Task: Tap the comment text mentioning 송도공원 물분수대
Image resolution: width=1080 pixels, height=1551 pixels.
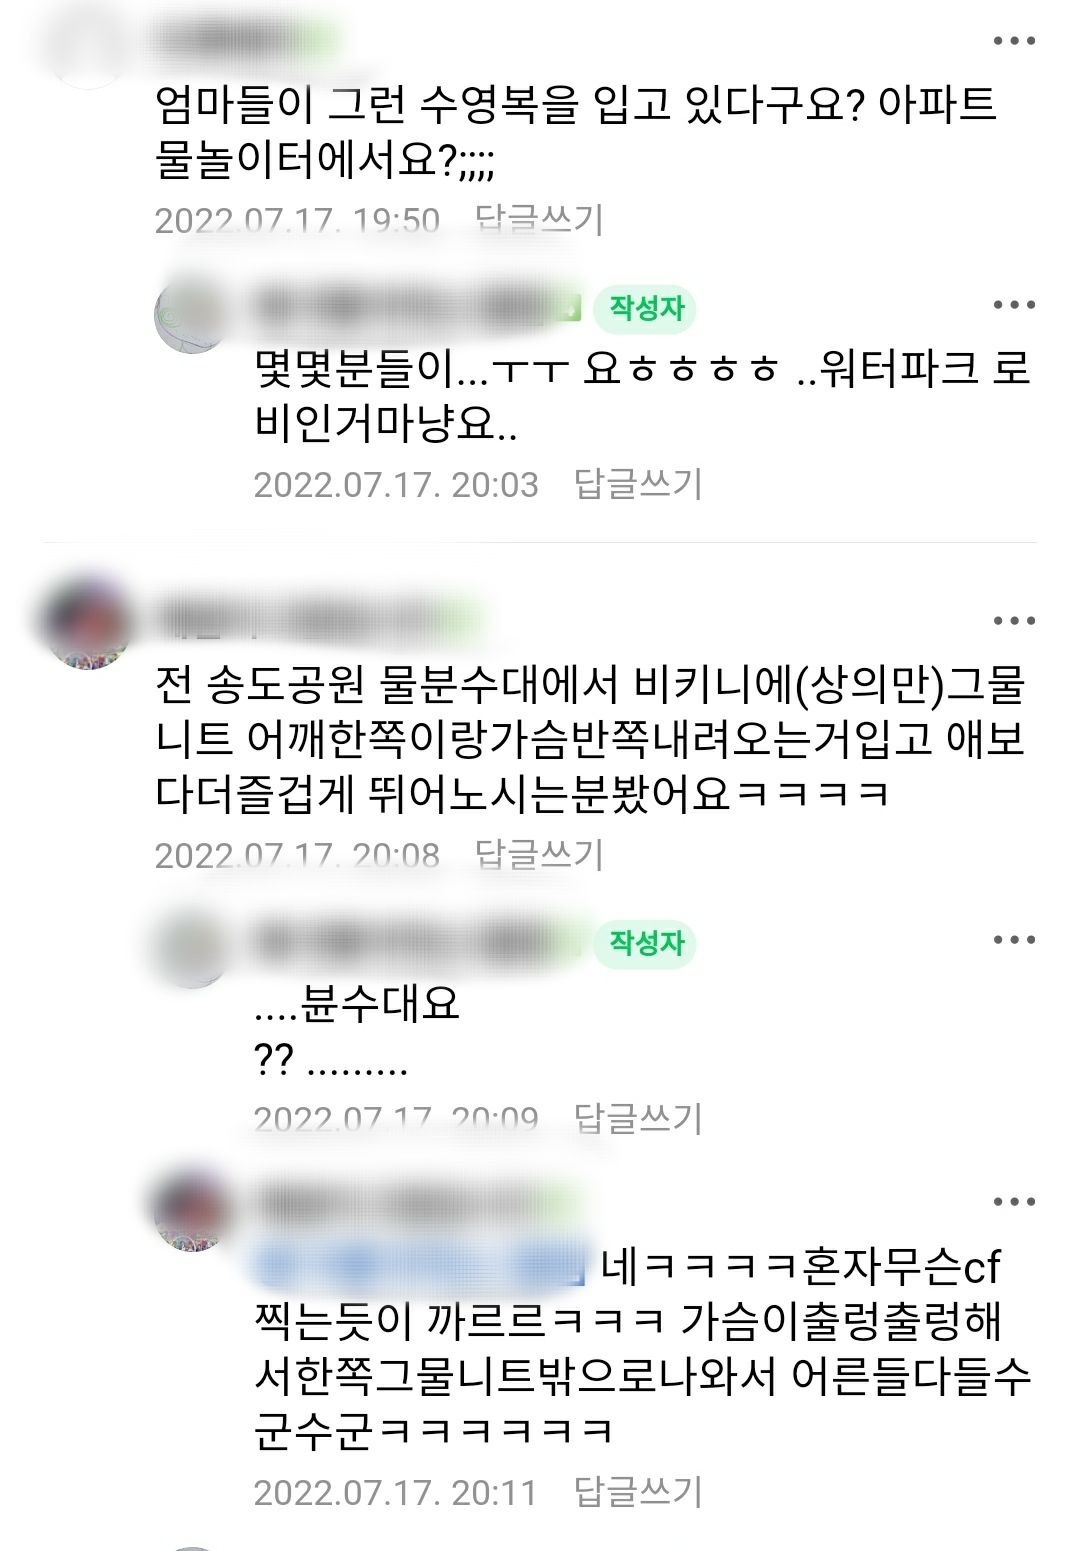Action: coord(591,739)
